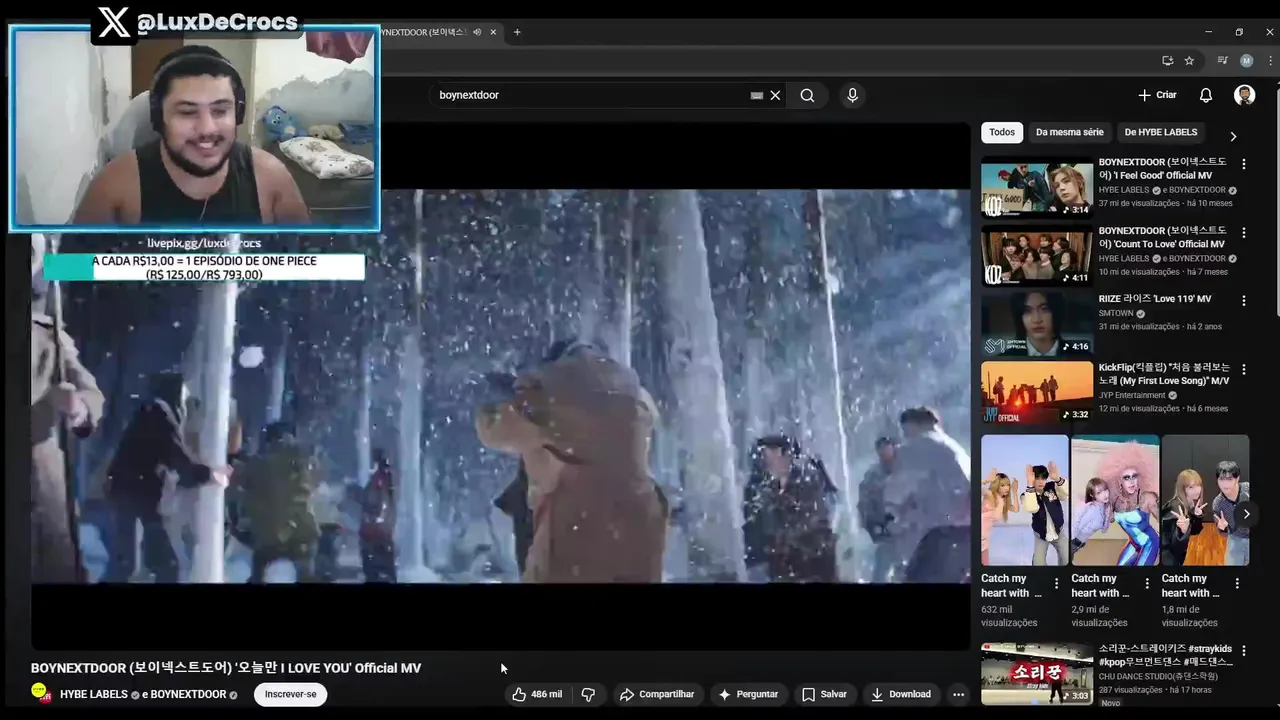Click the video player to pause playback
The width and height of the screenshot is (1280, 720).
point(500,386)
